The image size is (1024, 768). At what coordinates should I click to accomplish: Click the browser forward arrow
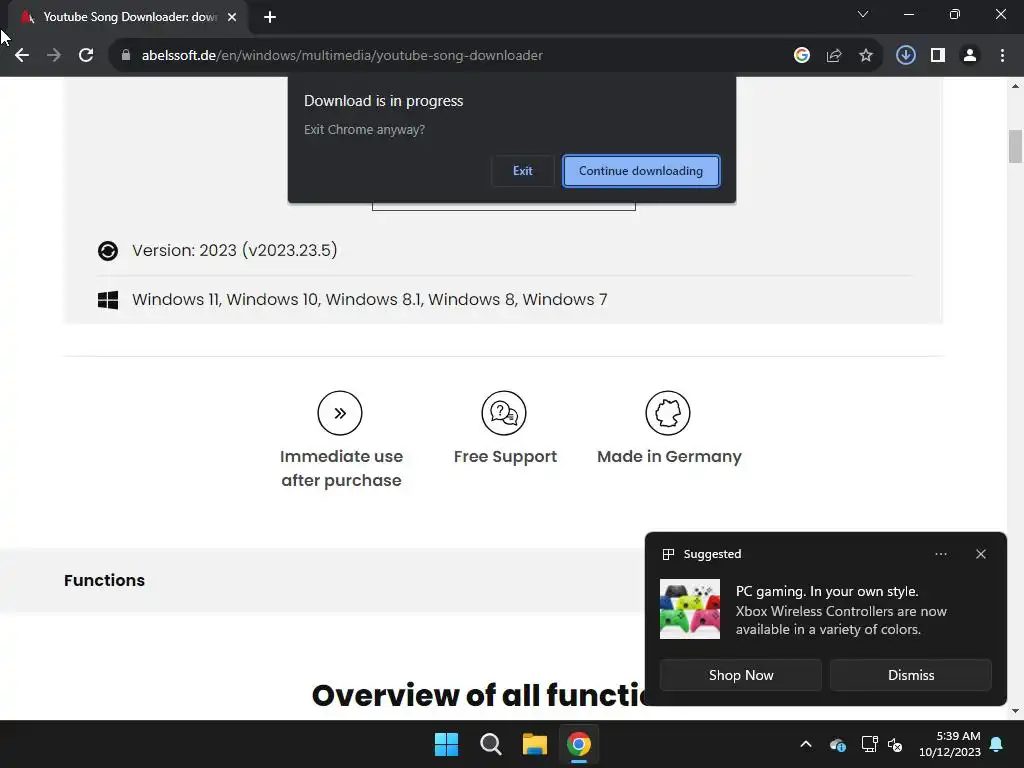point(54,56)
